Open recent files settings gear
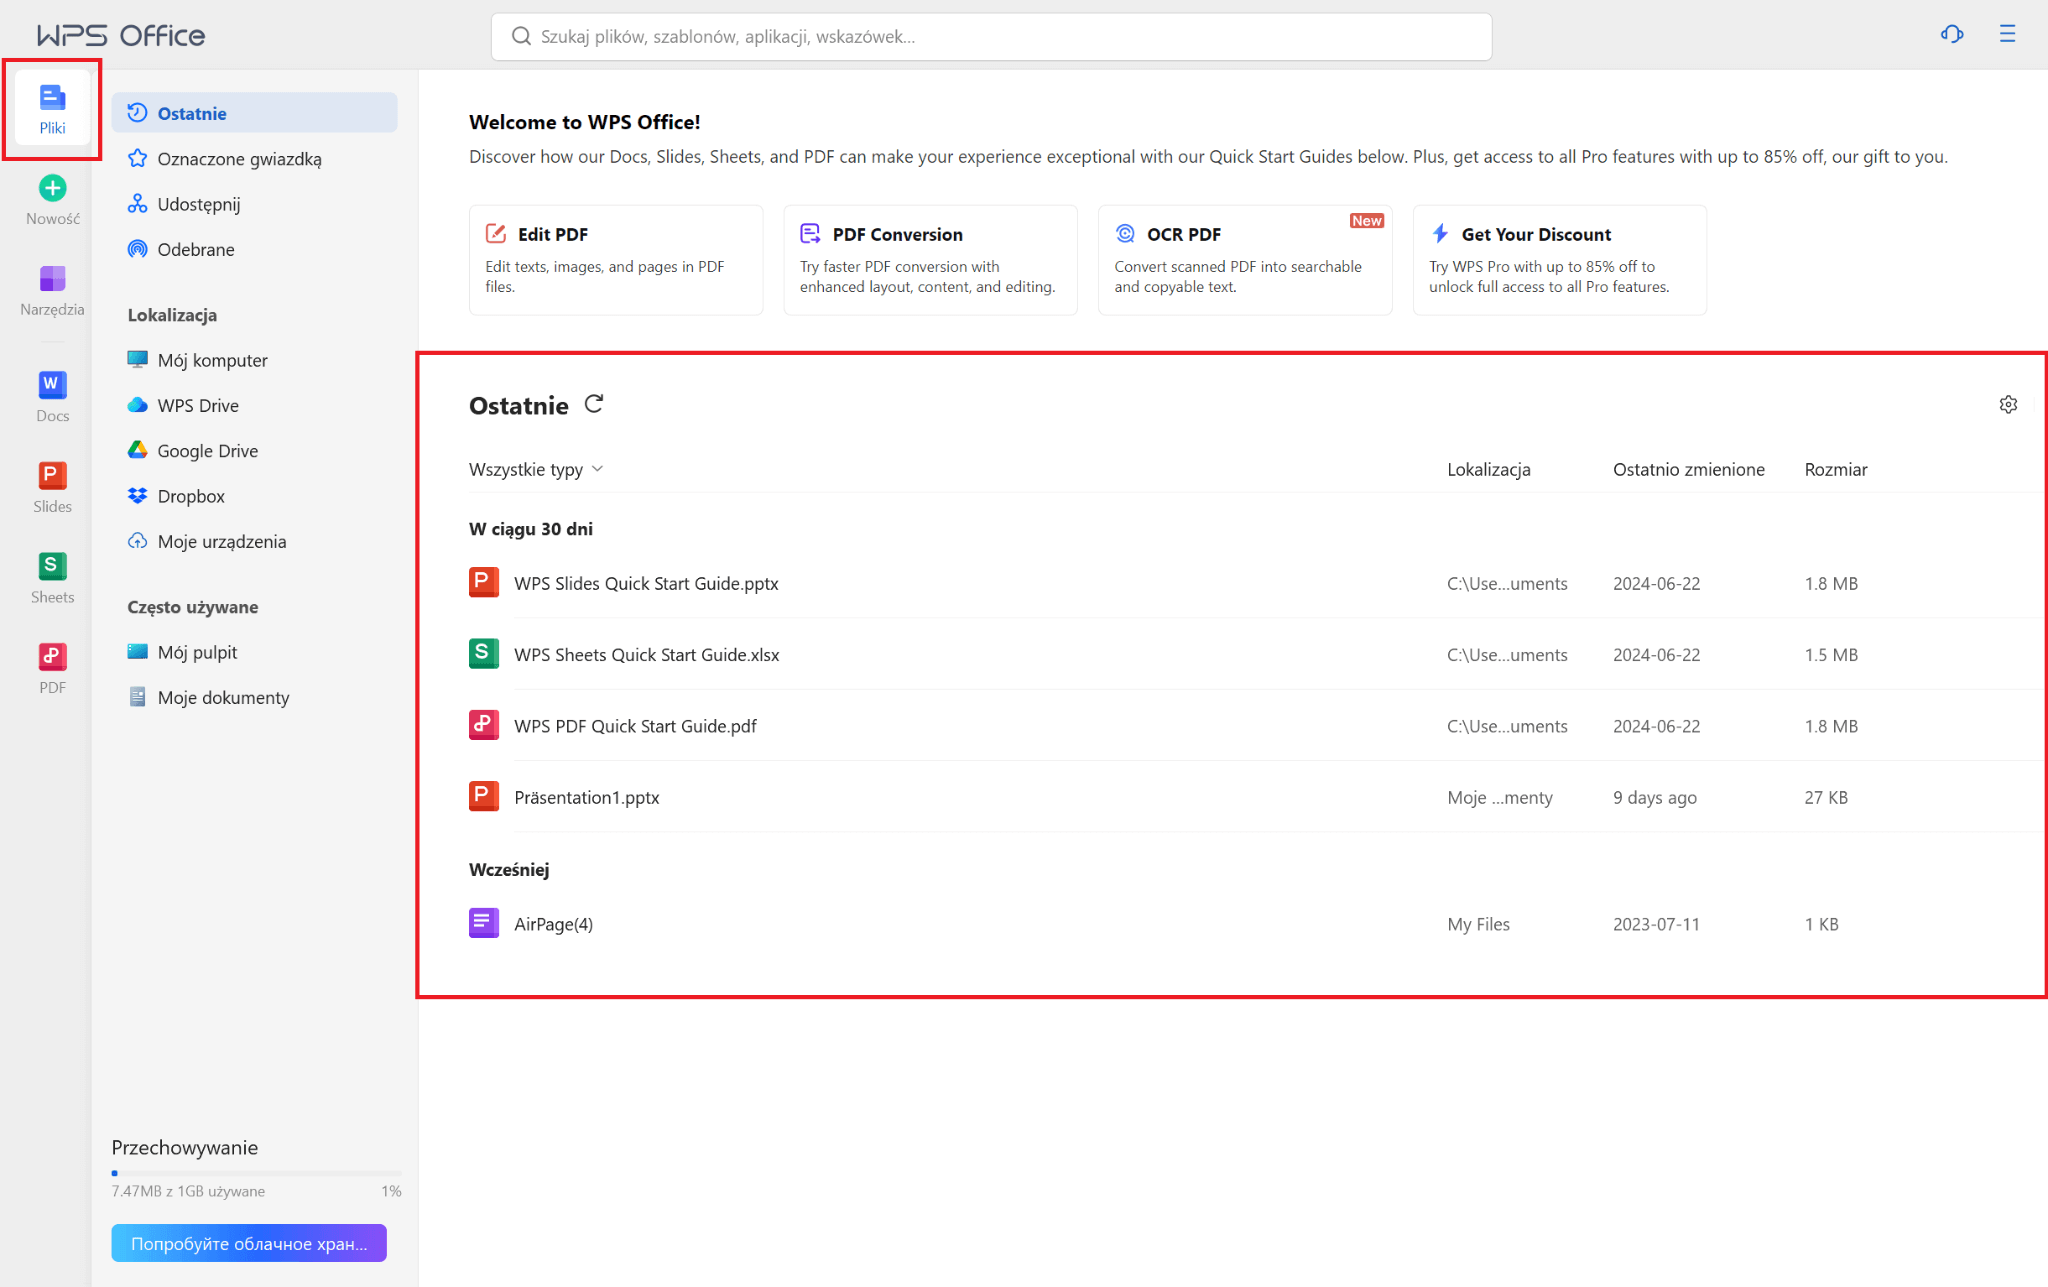The height and width of the screenshot is (1287, 2048). point(2009,404)
